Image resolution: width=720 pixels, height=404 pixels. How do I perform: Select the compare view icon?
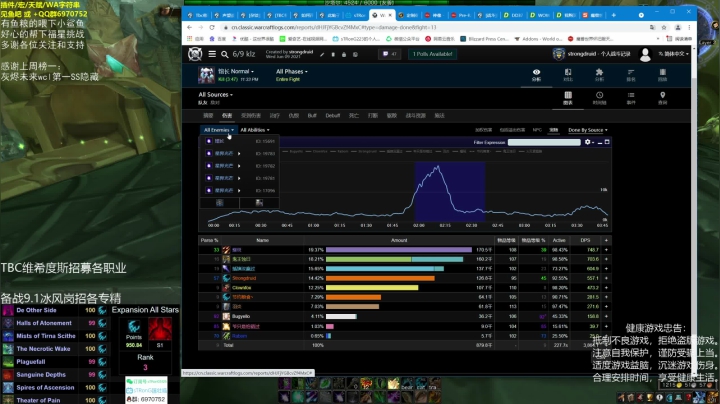point(568,75)
